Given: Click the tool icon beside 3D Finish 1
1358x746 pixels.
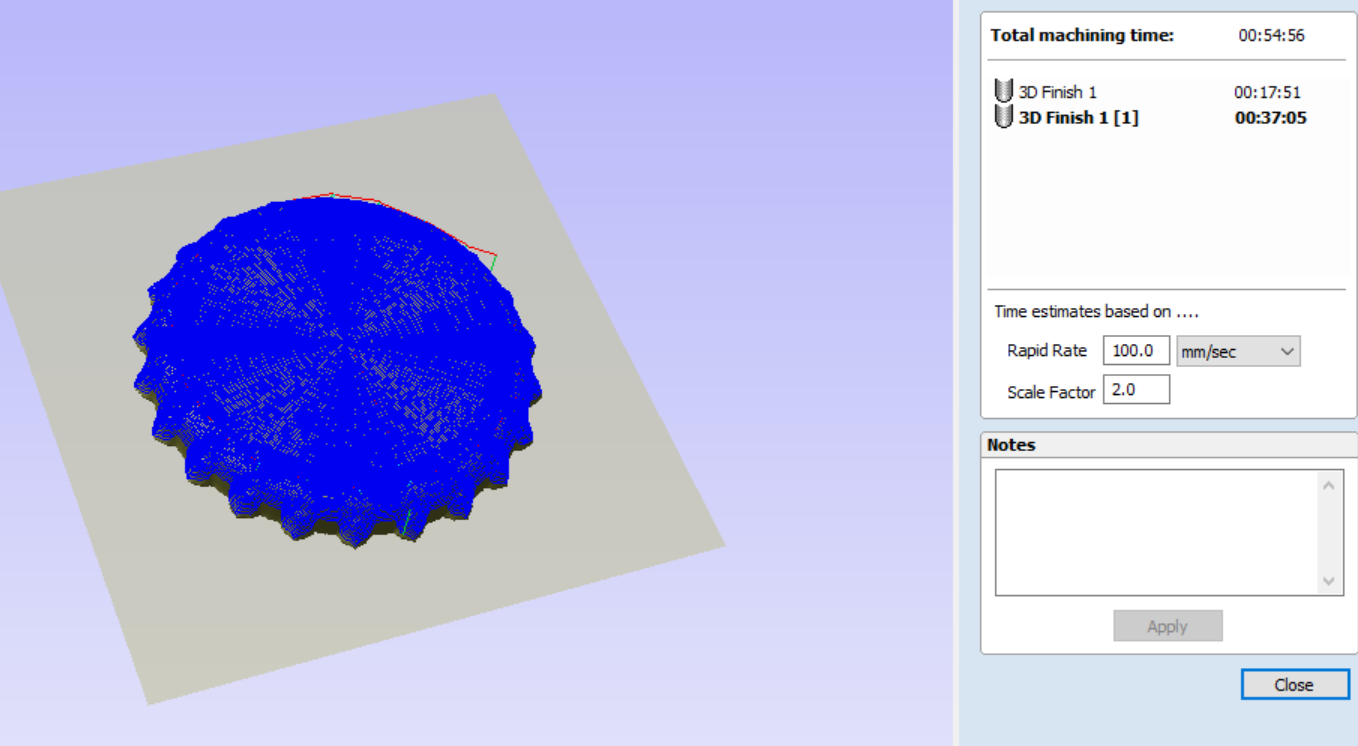Looking at the screenshot, I should [x=1003, y=92].
